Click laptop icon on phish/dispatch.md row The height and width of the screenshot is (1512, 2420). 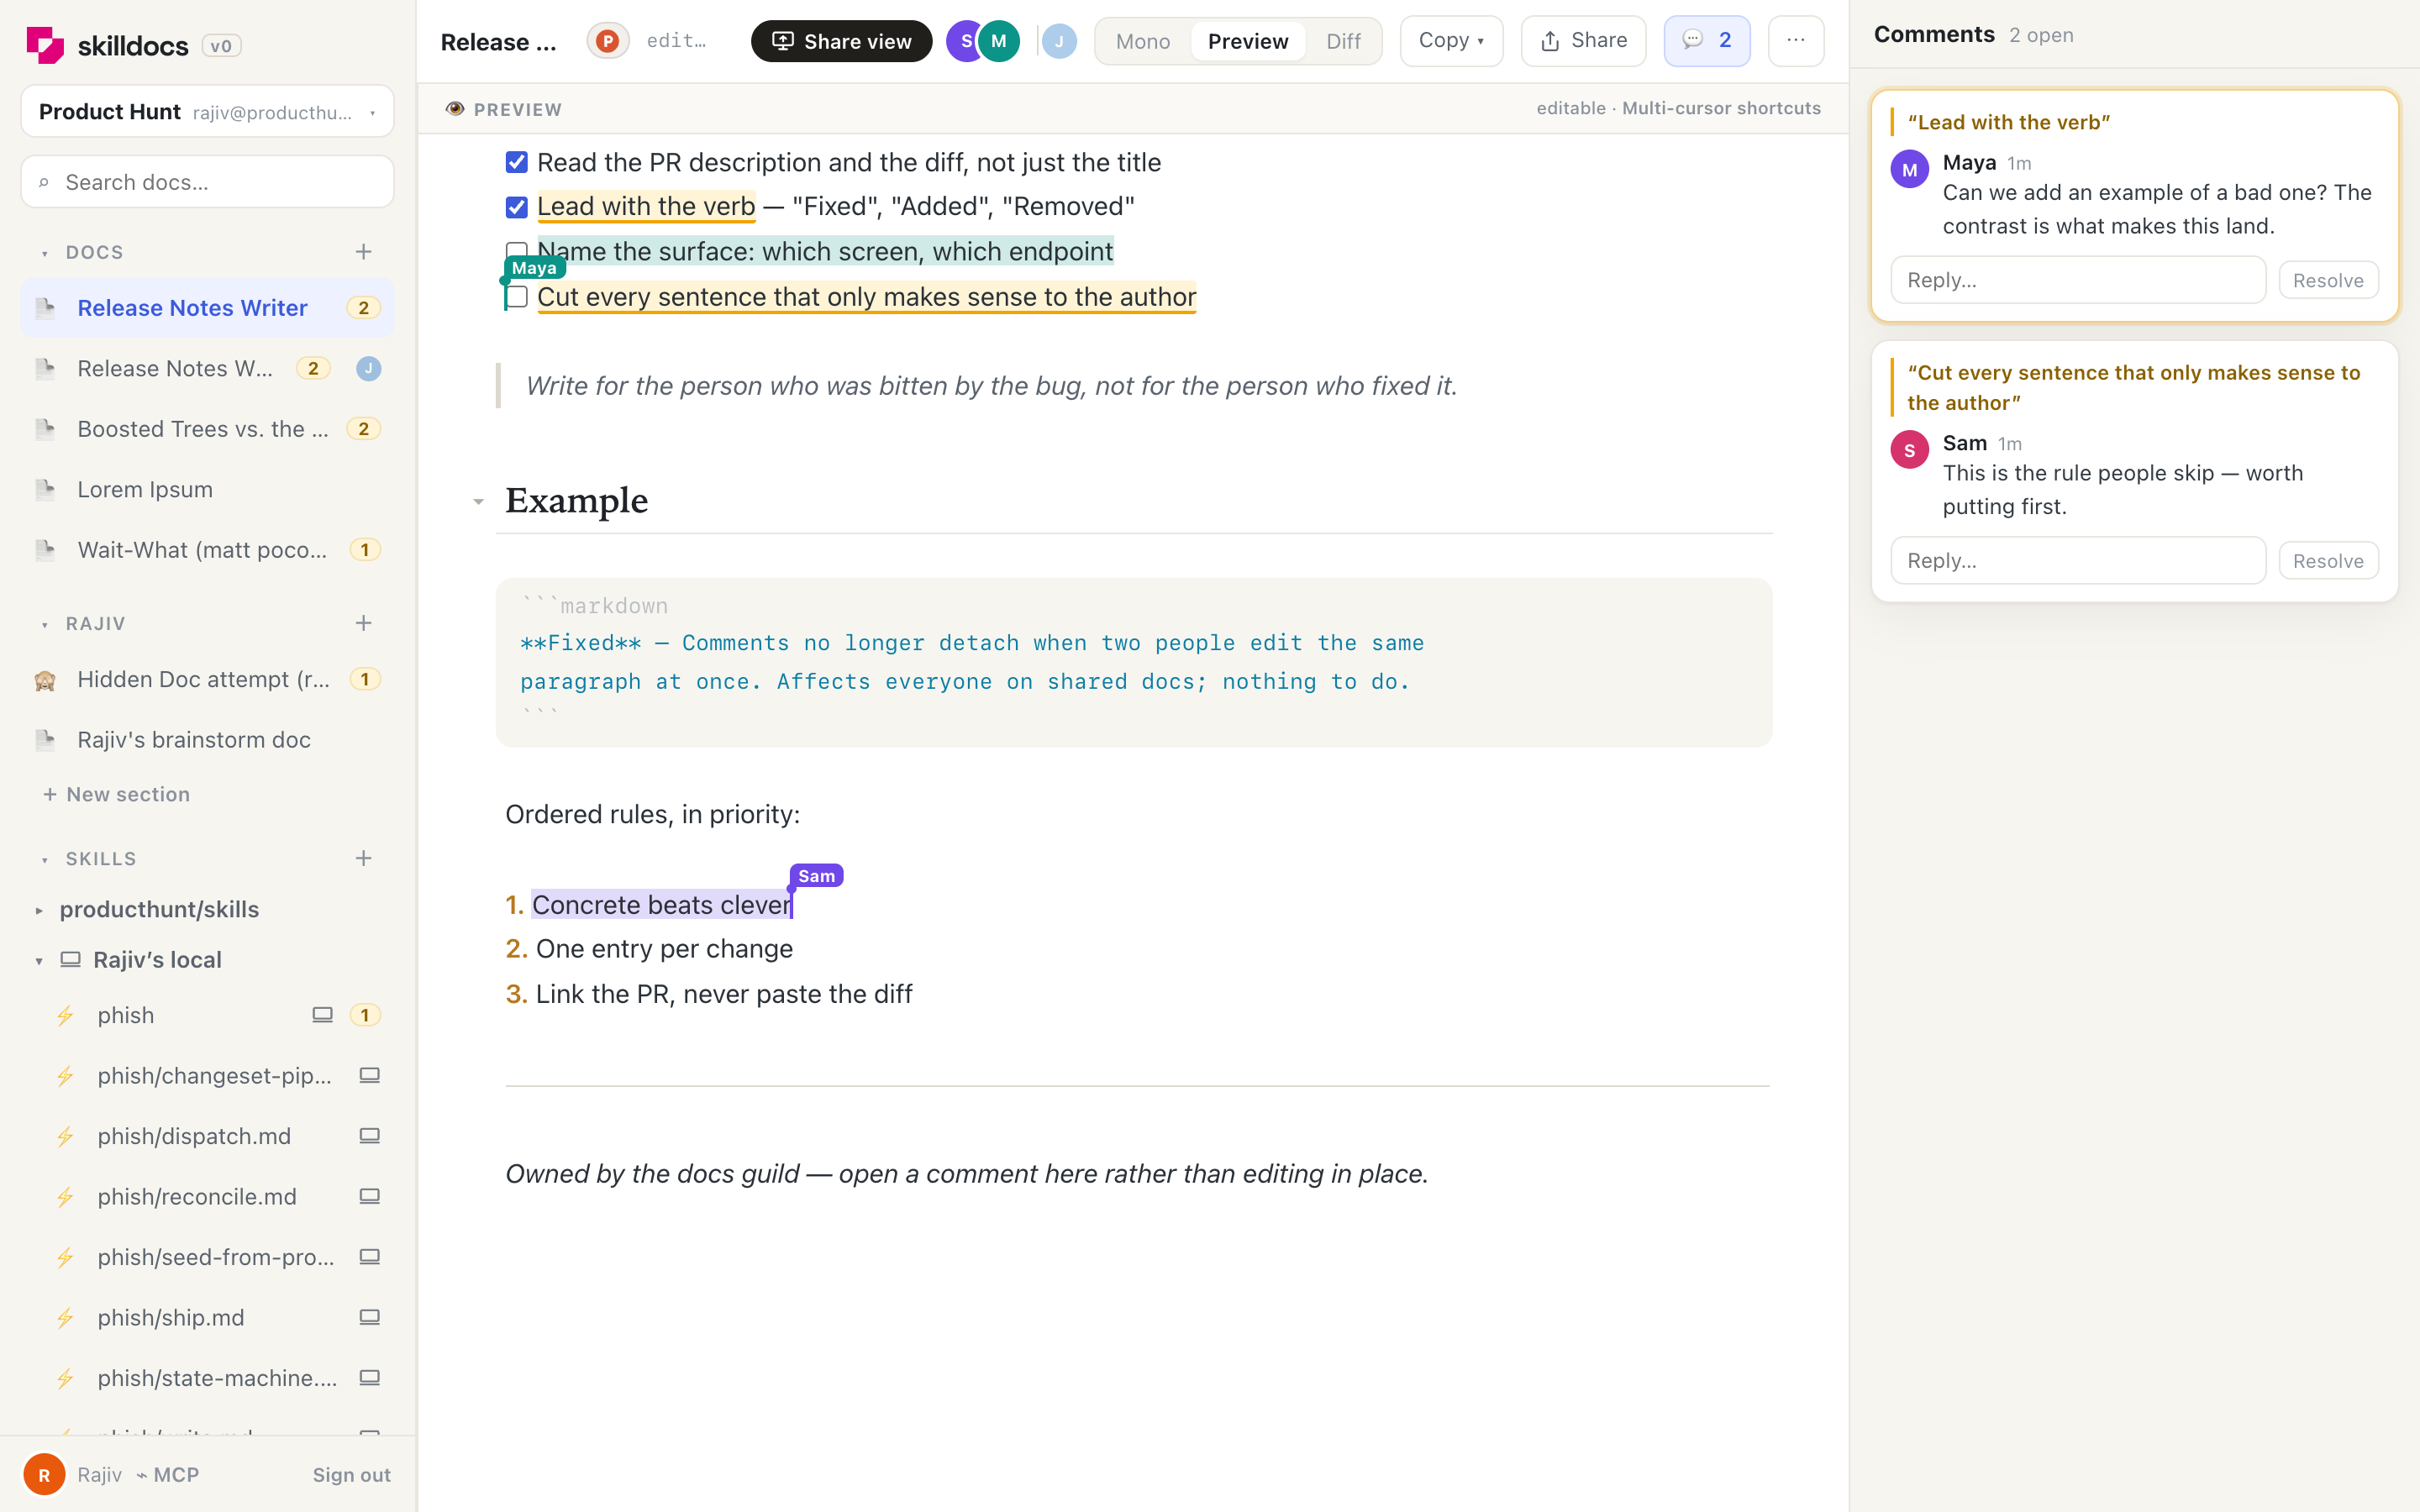coord(370,1136)
